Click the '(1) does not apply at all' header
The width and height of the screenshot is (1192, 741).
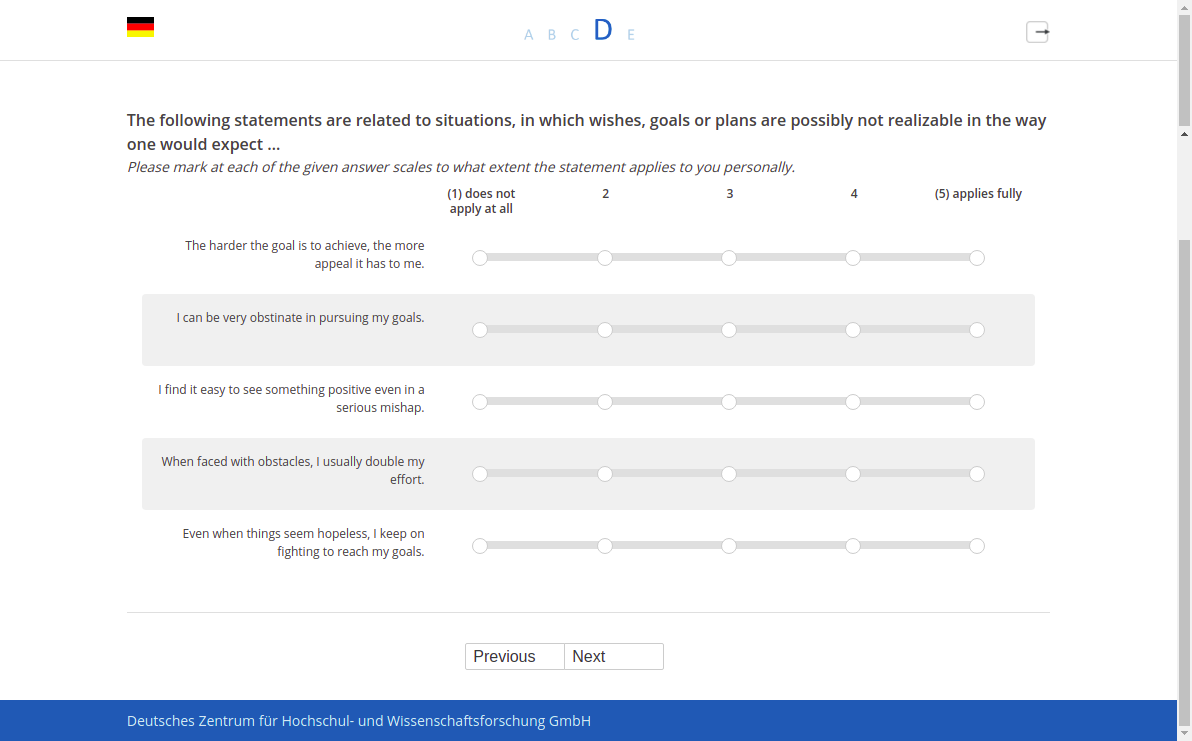(481, 201)
